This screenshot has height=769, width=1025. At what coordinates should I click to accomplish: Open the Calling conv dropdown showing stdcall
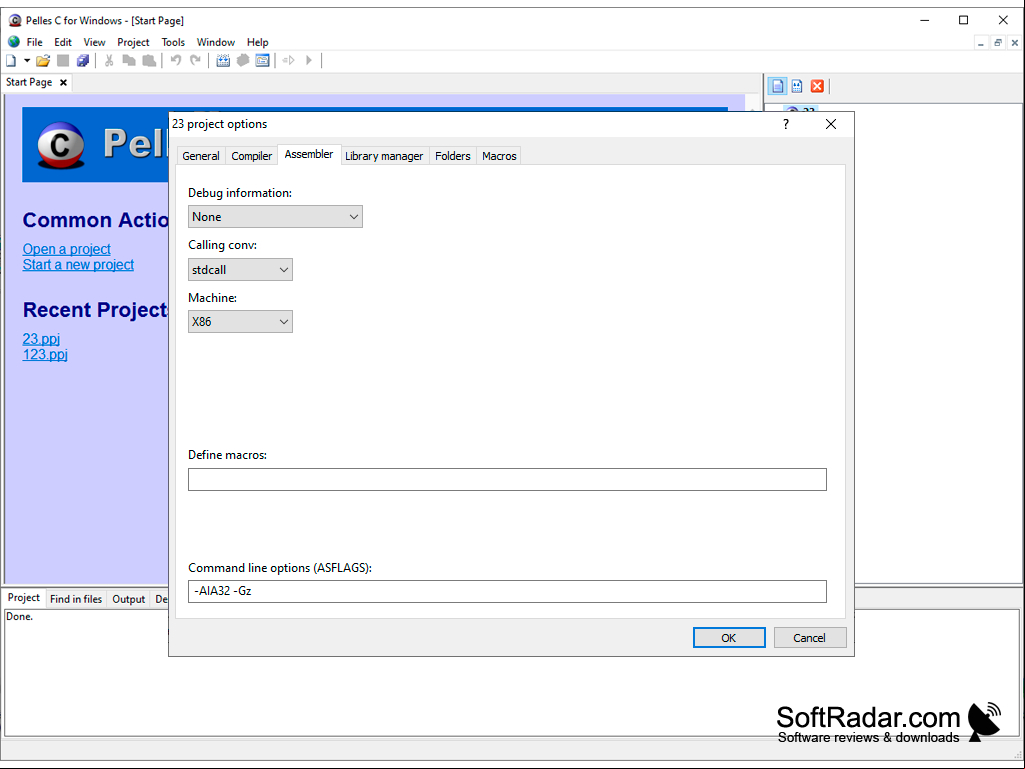click(x=240, y=269)
